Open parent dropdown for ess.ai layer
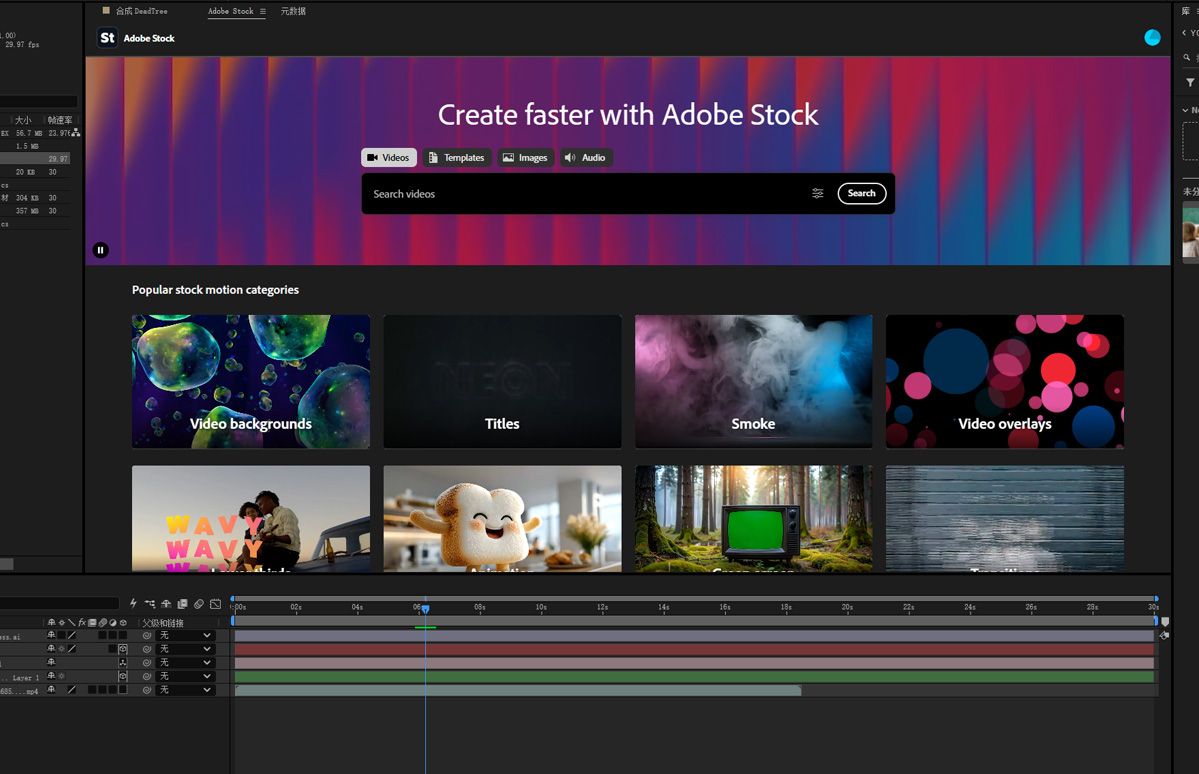This screenshot has height=774, width=1199. [186, 636]
